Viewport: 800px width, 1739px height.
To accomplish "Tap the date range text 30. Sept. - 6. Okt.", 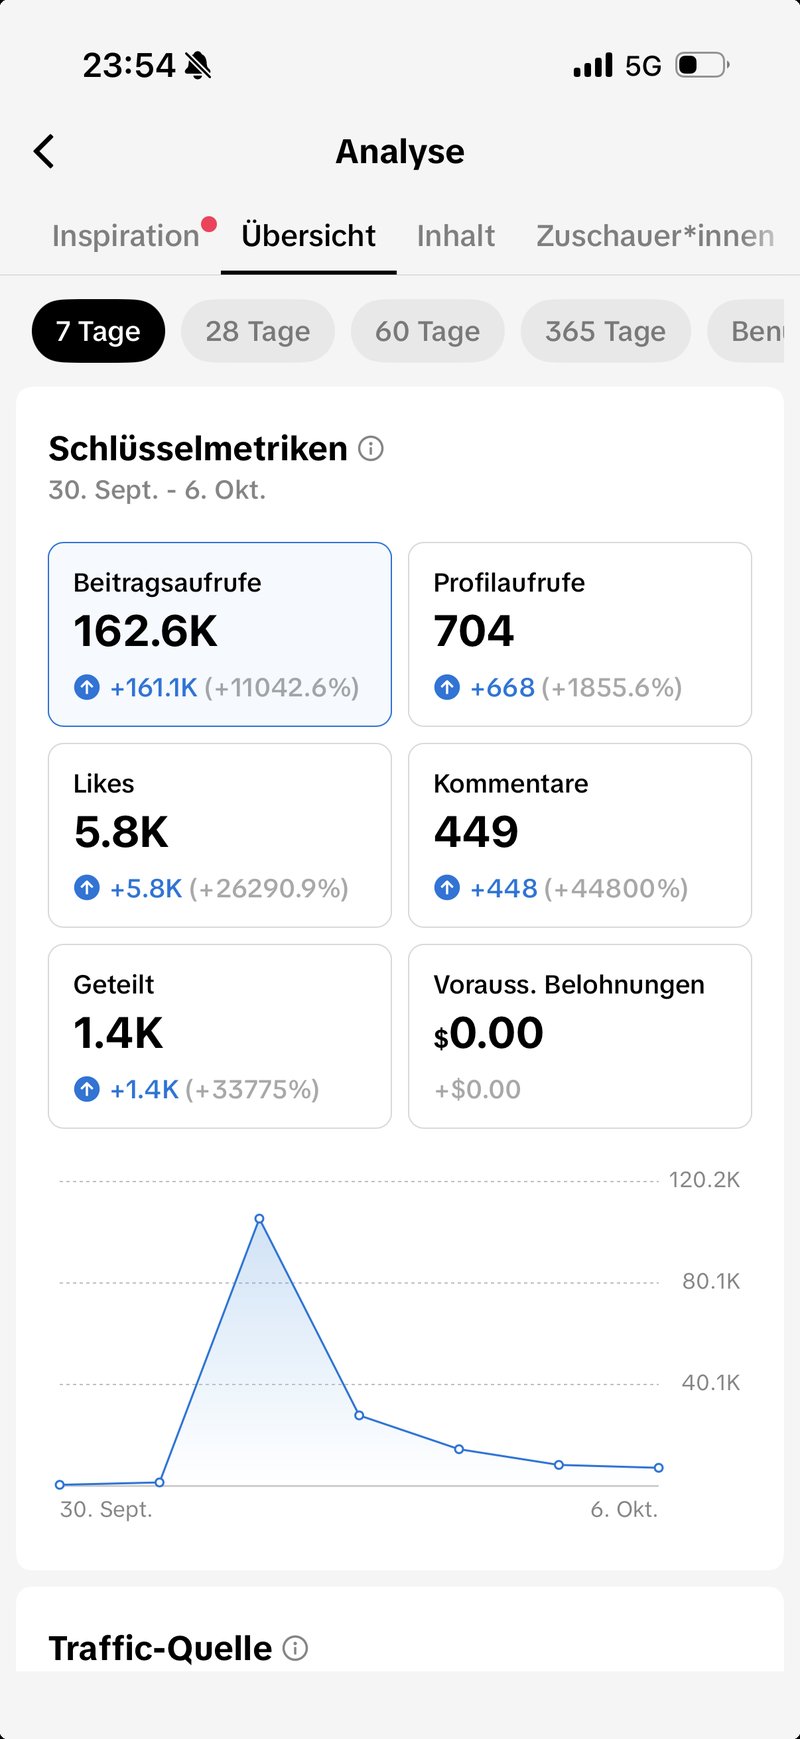I will click(x=157, y=490).
